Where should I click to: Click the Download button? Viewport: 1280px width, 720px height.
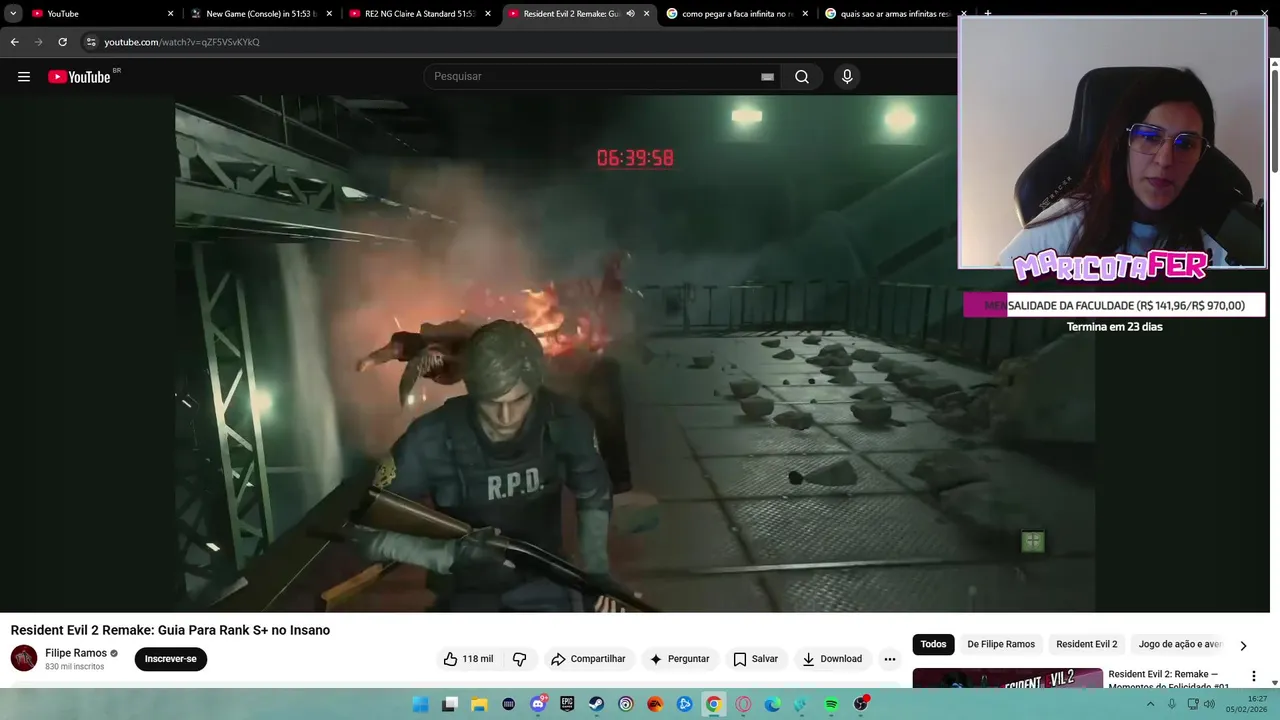[x=832, y=659]
